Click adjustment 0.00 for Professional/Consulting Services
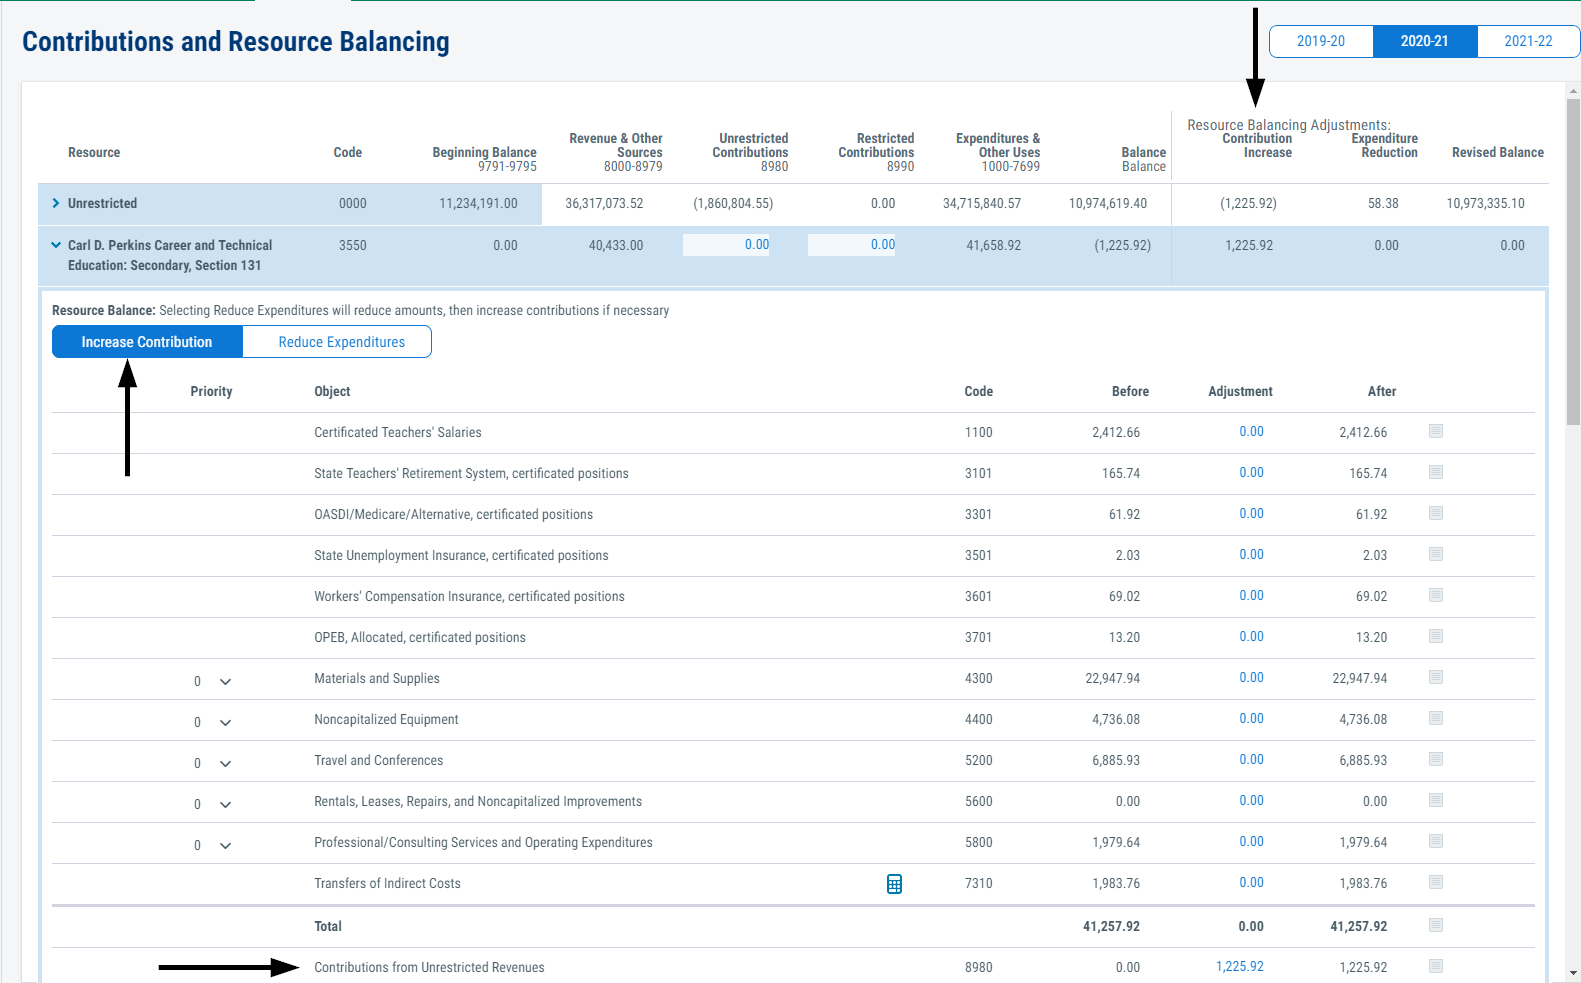The height and width of the screenshot is (983, 1581). (1251, 842)
